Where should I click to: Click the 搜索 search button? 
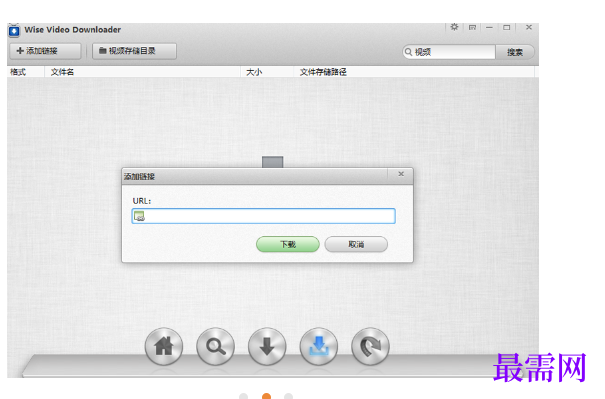515,52
